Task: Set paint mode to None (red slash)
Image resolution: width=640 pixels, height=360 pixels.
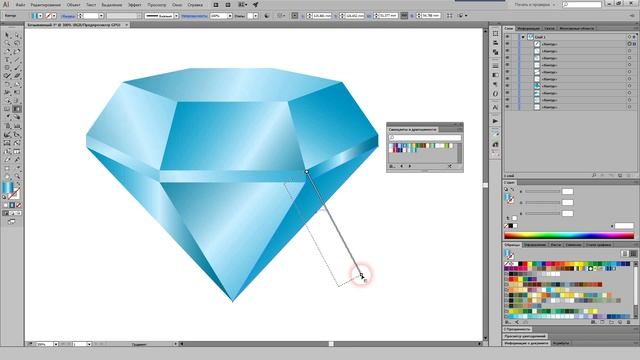Action: click(x=19, y=205)
